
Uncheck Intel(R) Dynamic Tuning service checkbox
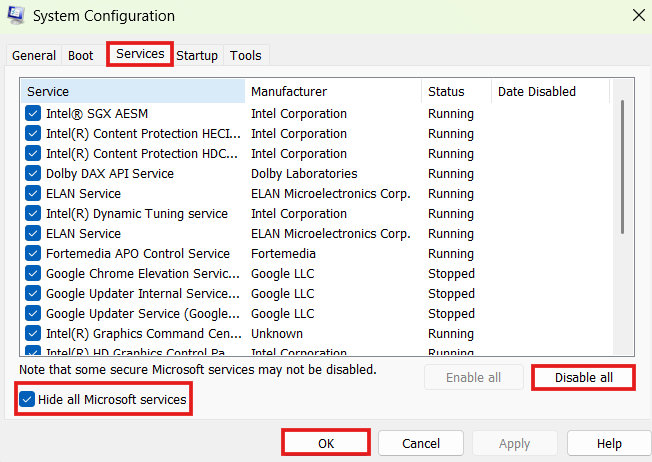click(33, 213)
